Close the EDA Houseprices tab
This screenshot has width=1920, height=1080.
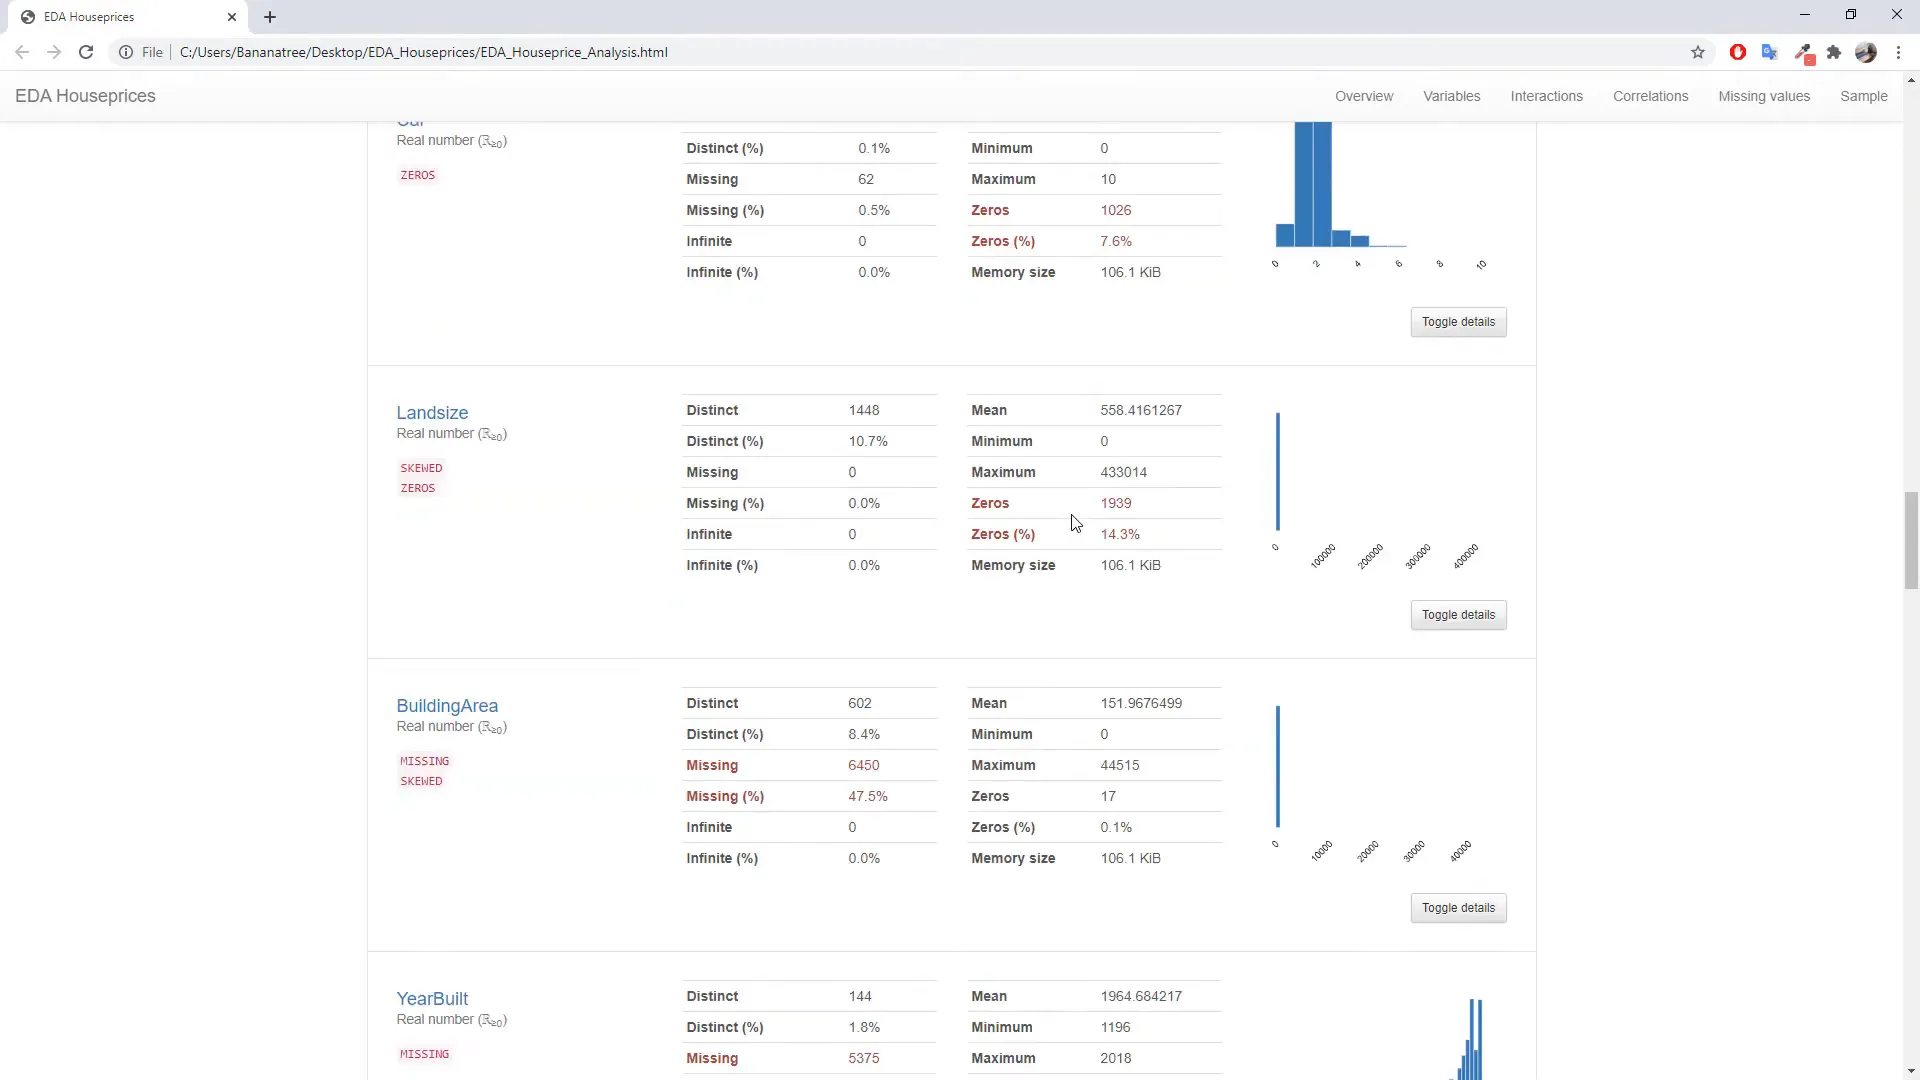(232, 17)
